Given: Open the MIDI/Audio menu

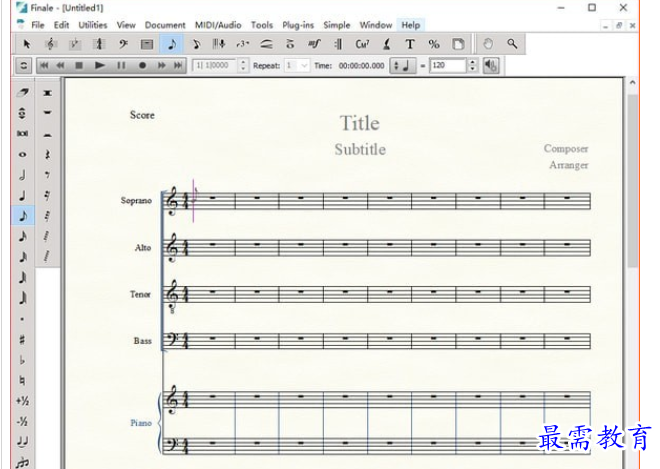Looking at the screenshot, I should 218,24.
